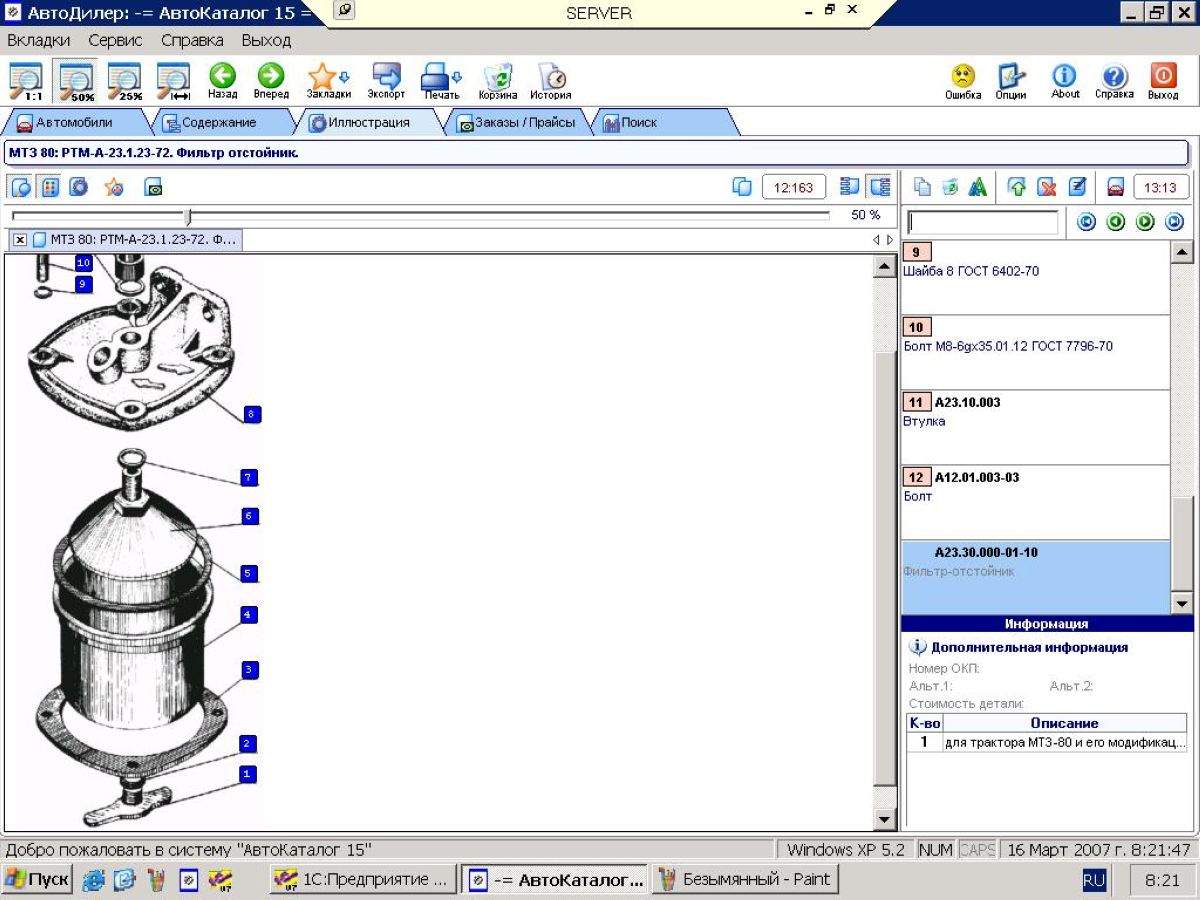The image size is (1200, 900).
Task: Fit illustration to width
Action: pyautogui.click(x=174, y=81)
